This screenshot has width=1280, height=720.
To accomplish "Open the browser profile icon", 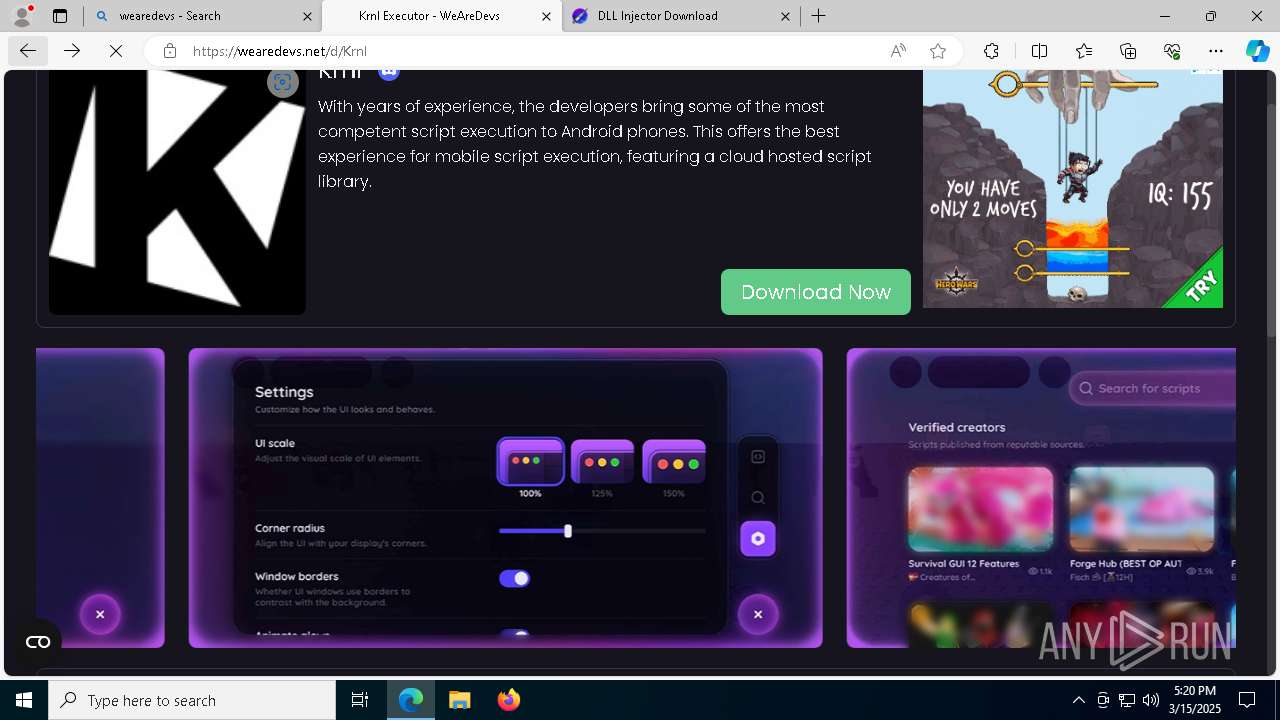I will (22, 16).
